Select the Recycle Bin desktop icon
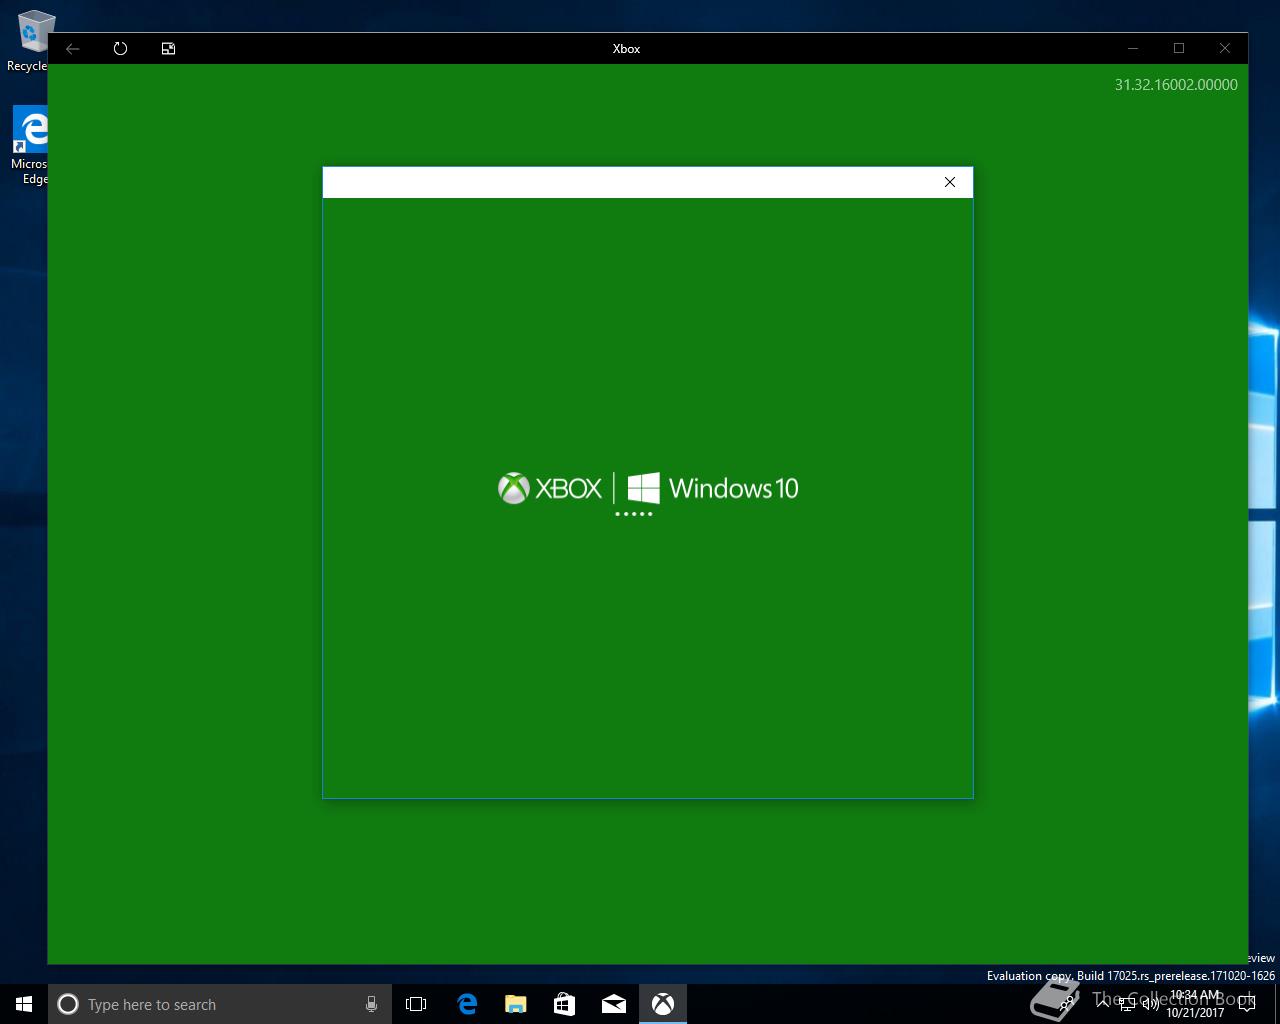The height and width of the screenshot is (1024, 1280). 30,40
